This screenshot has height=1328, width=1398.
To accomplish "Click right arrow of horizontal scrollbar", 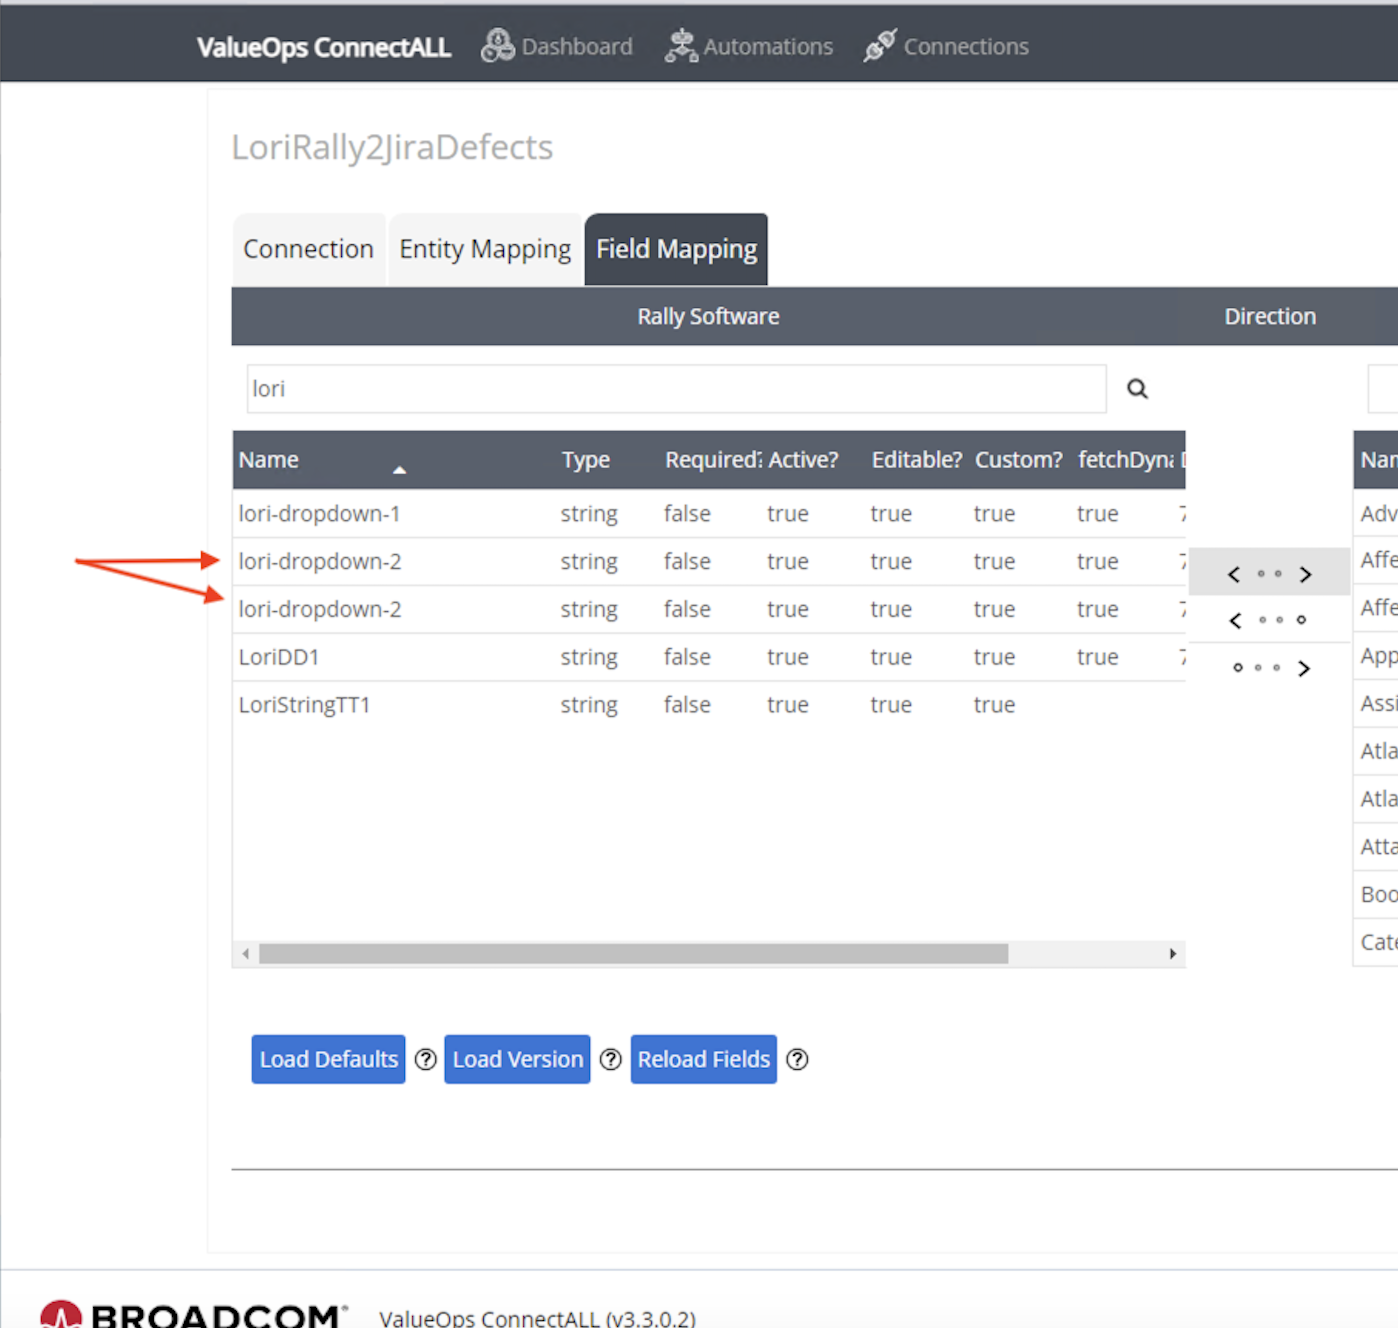I will coord(1172,954).
